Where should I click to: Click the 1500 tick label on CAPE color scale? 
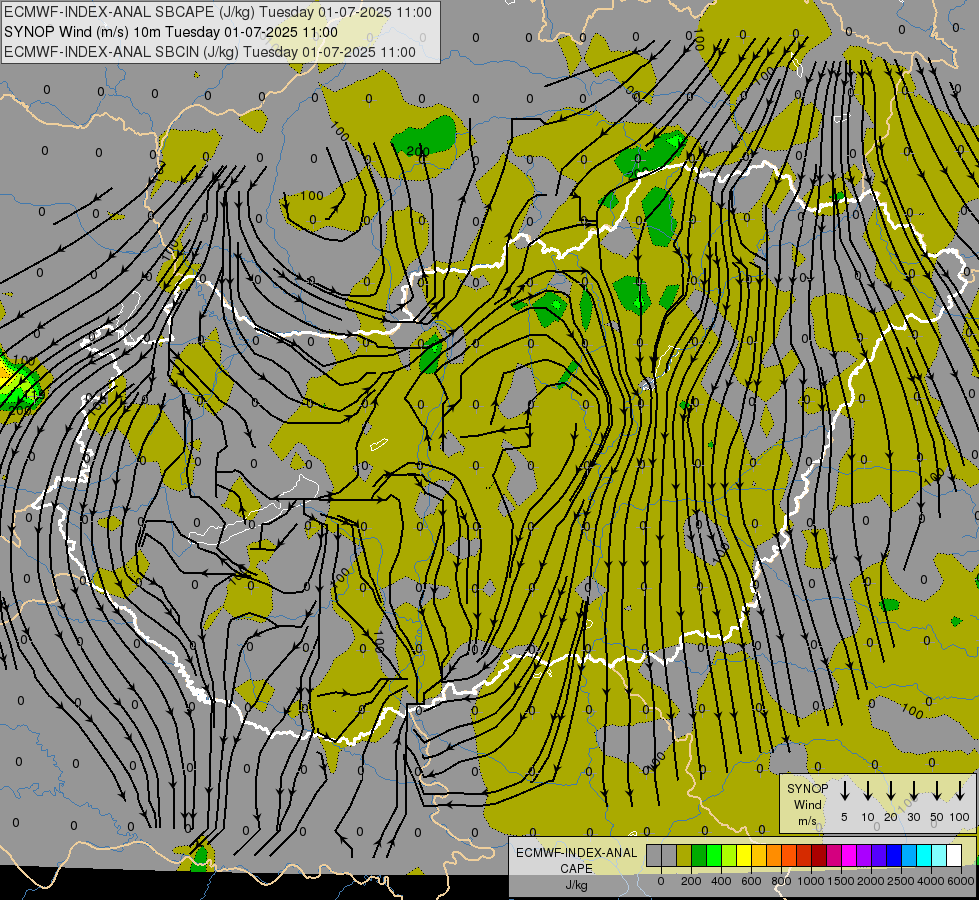click(841, 881)
